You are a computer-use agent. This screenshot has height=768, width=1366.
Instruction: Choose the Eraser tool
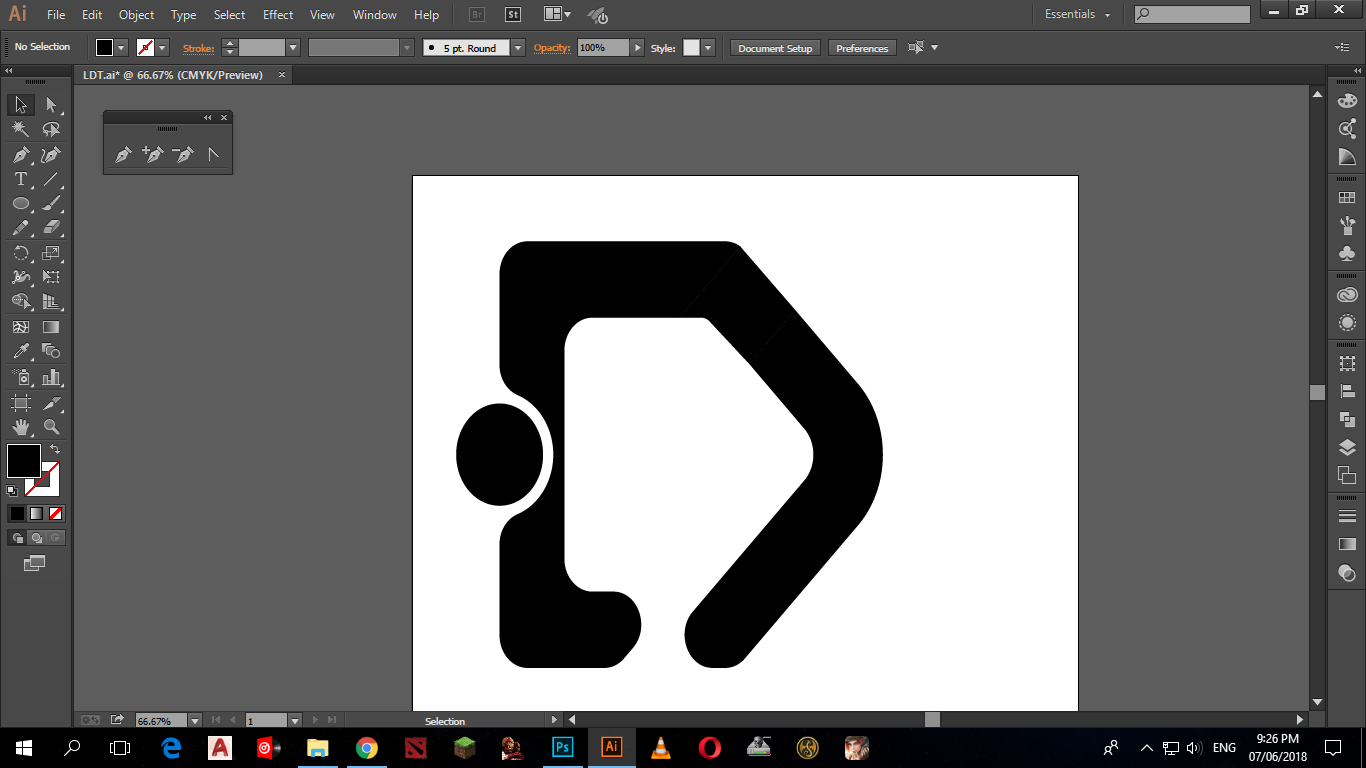(52, 228)
